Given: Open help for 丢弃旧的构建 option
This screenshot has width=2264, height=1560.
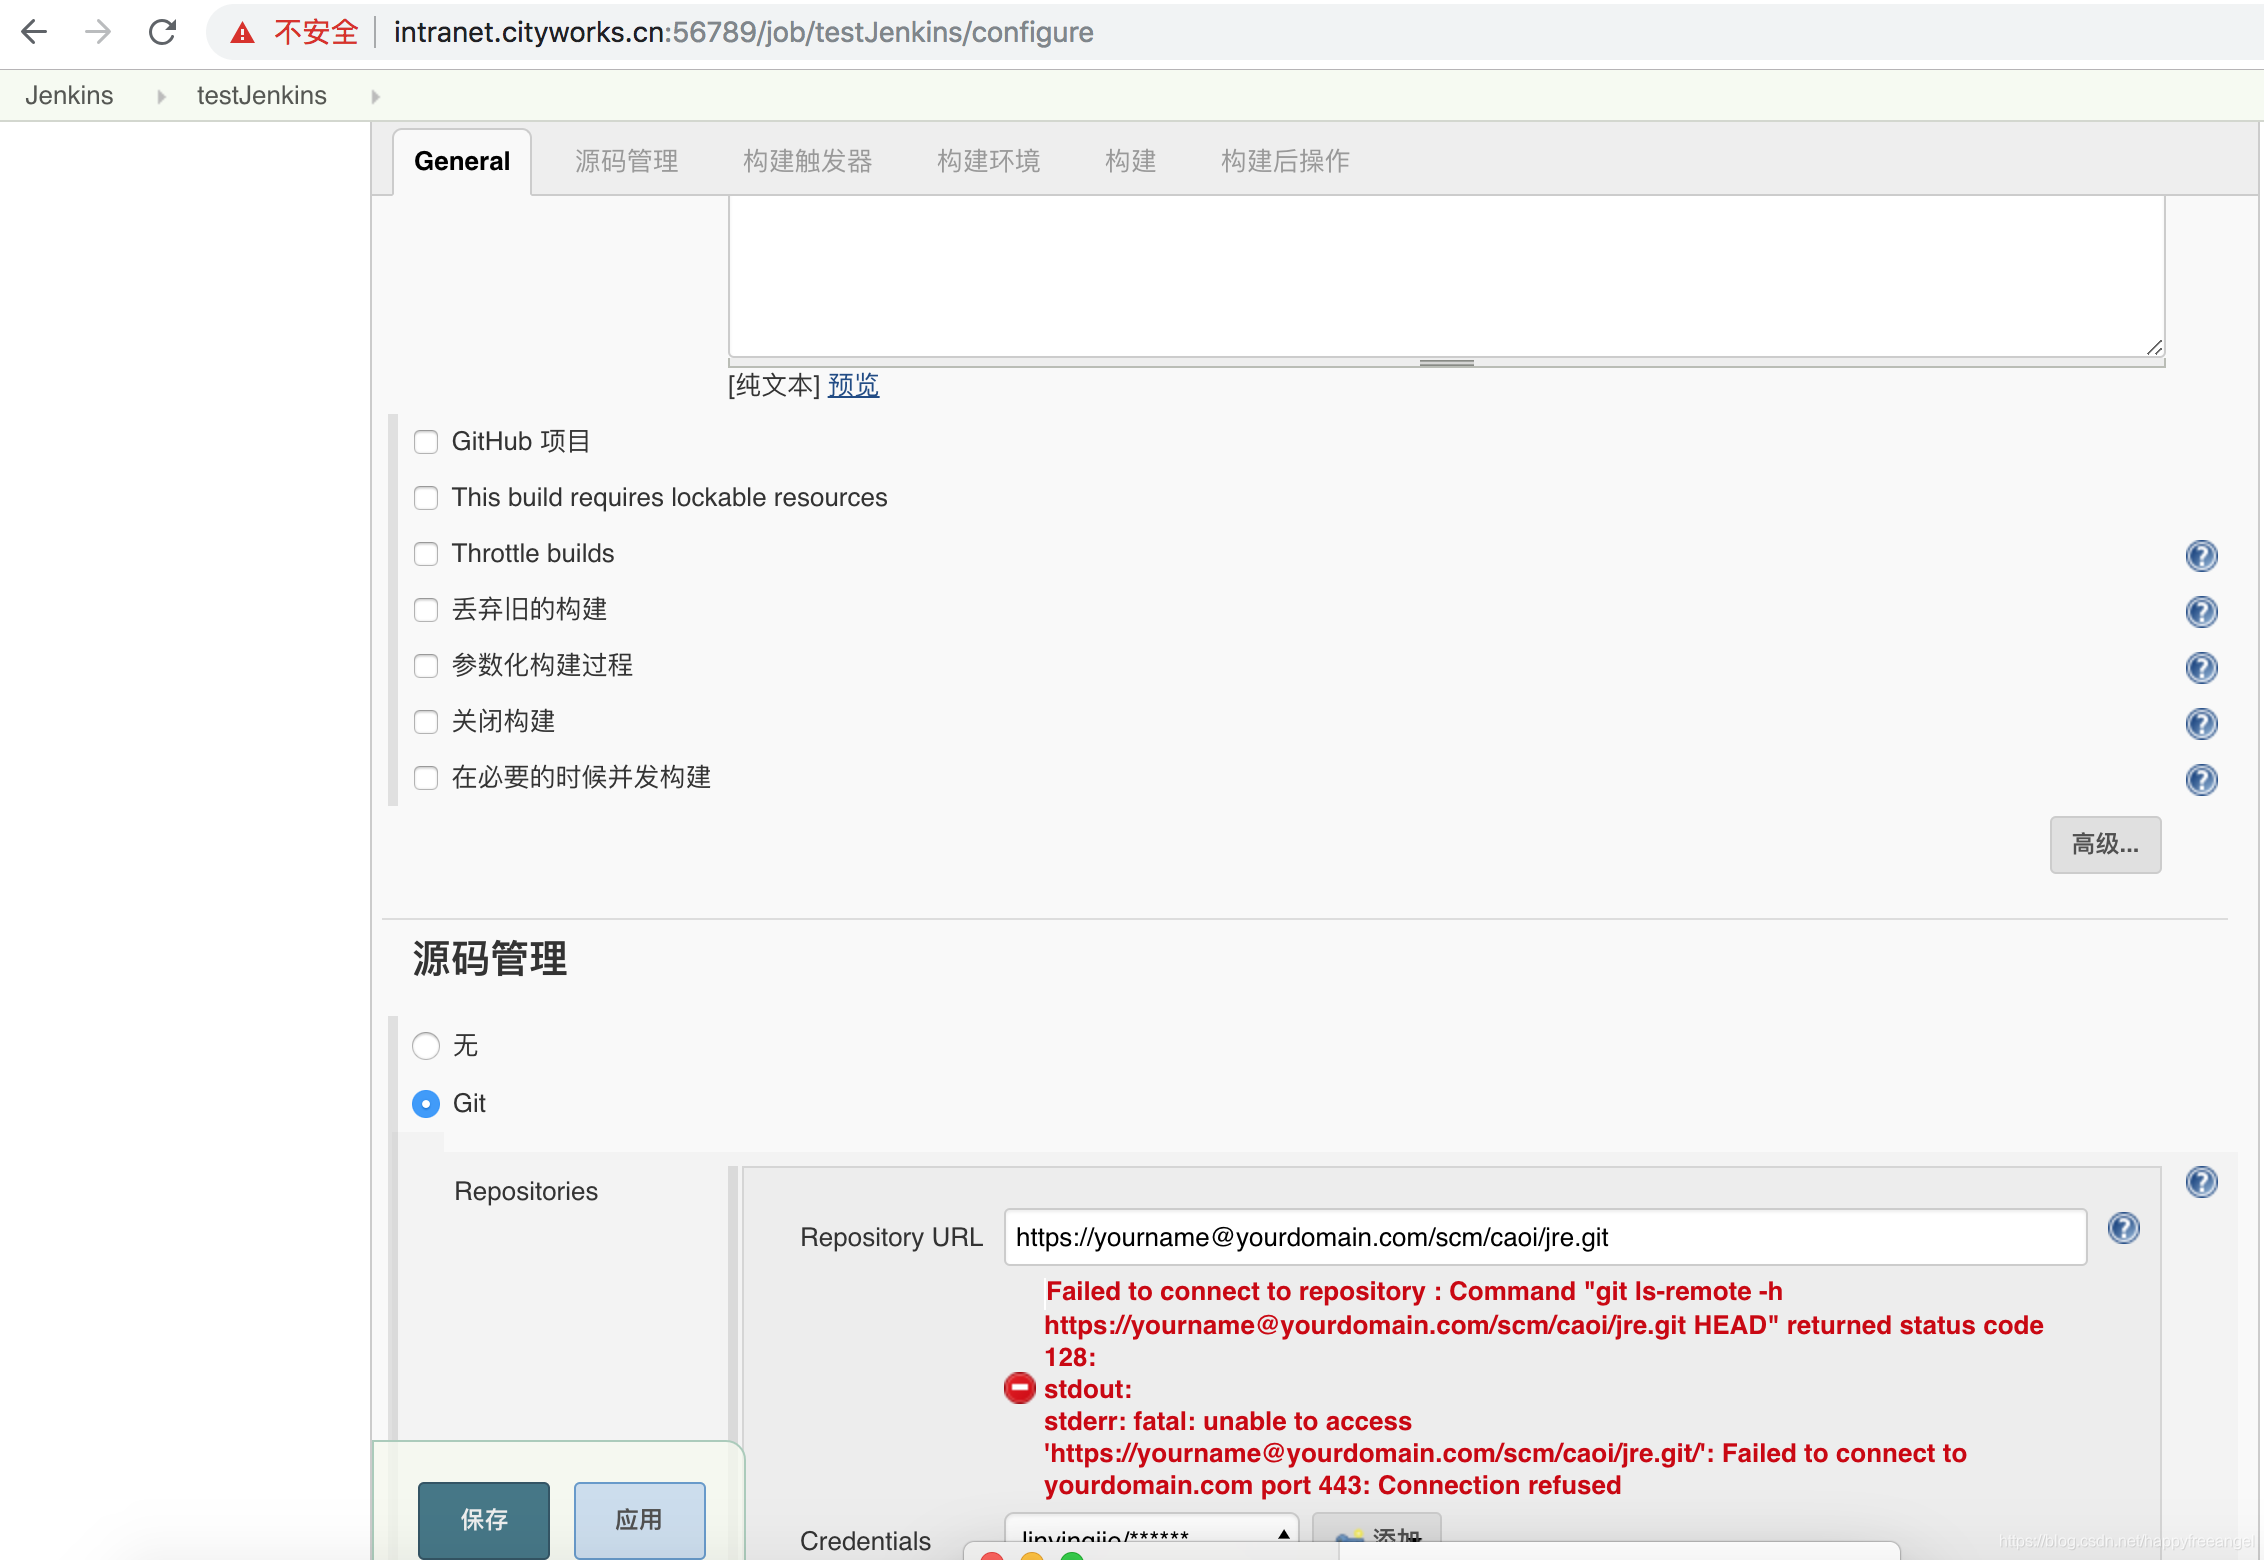Looking at the screenshot, I should click(x=2201, y=612).
